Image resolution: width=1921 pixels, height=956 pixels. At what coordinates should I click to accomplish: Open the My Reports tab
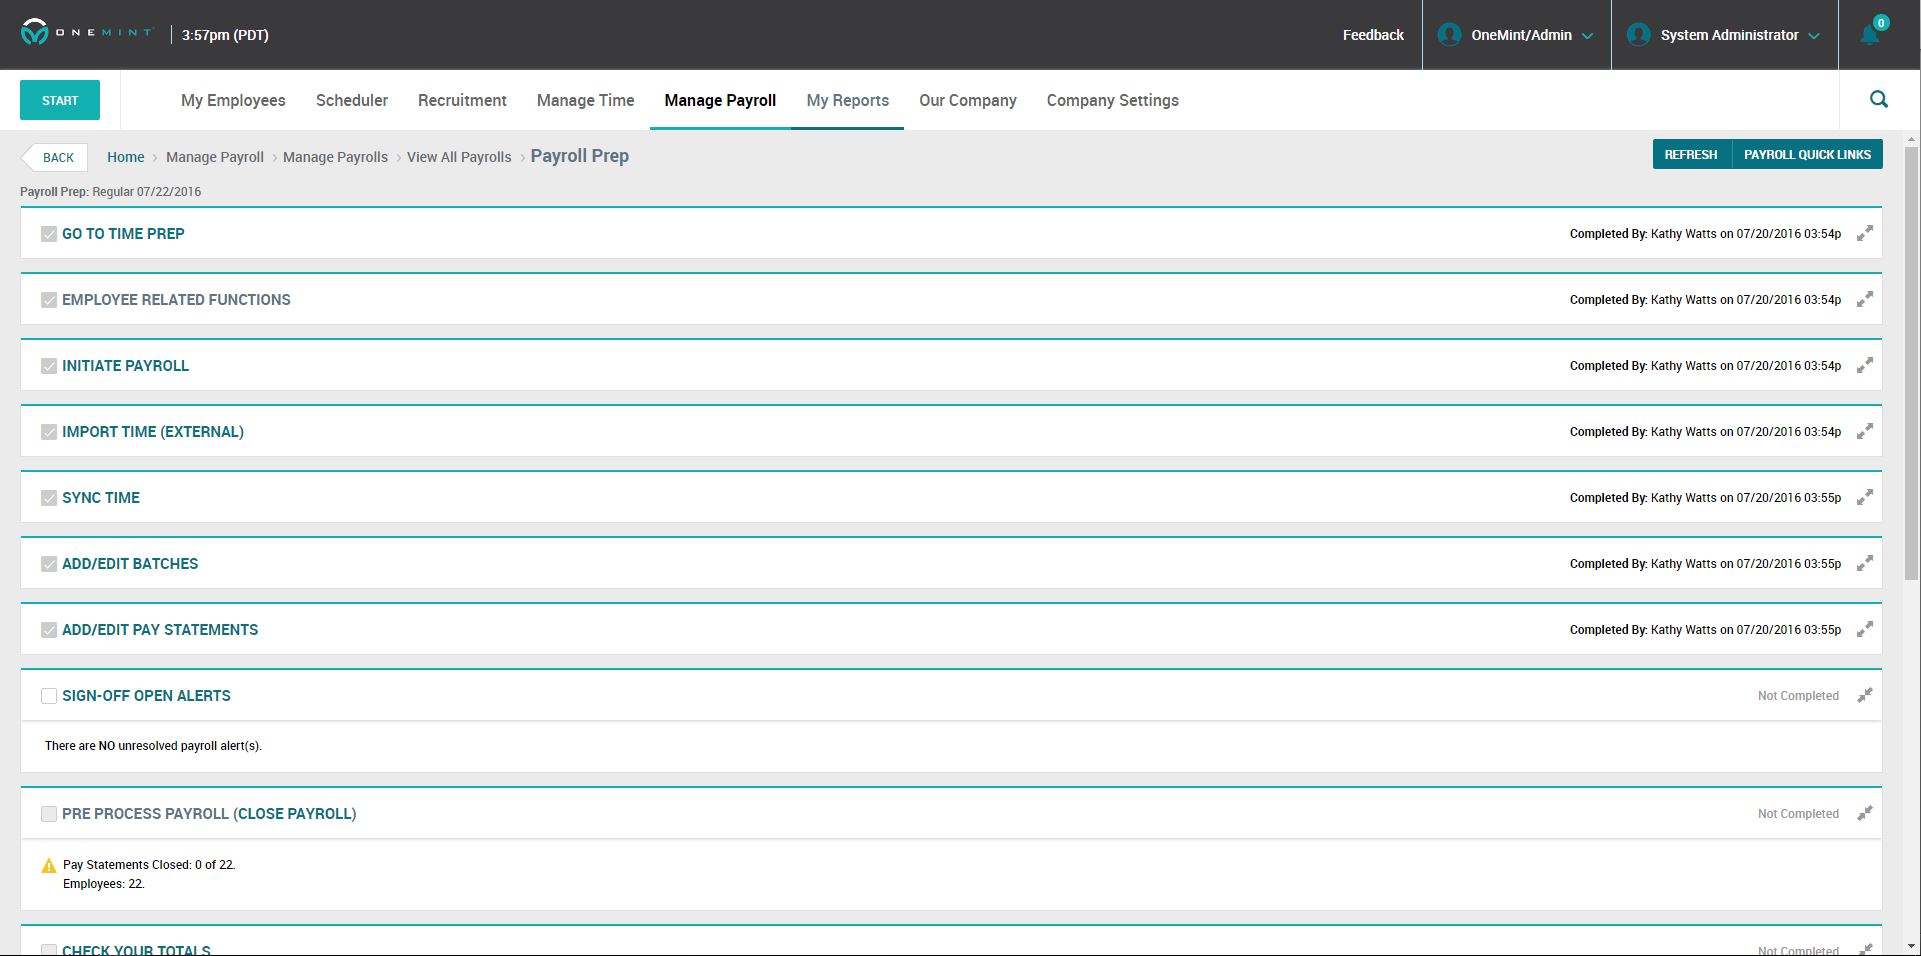tap(847, 100)
